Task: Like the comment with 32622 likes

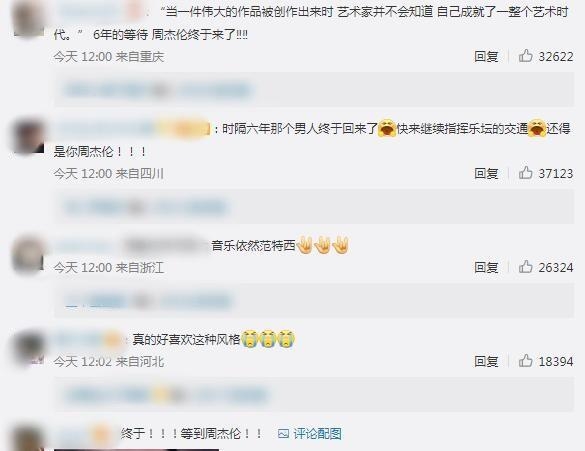Action: pos(525,56)
